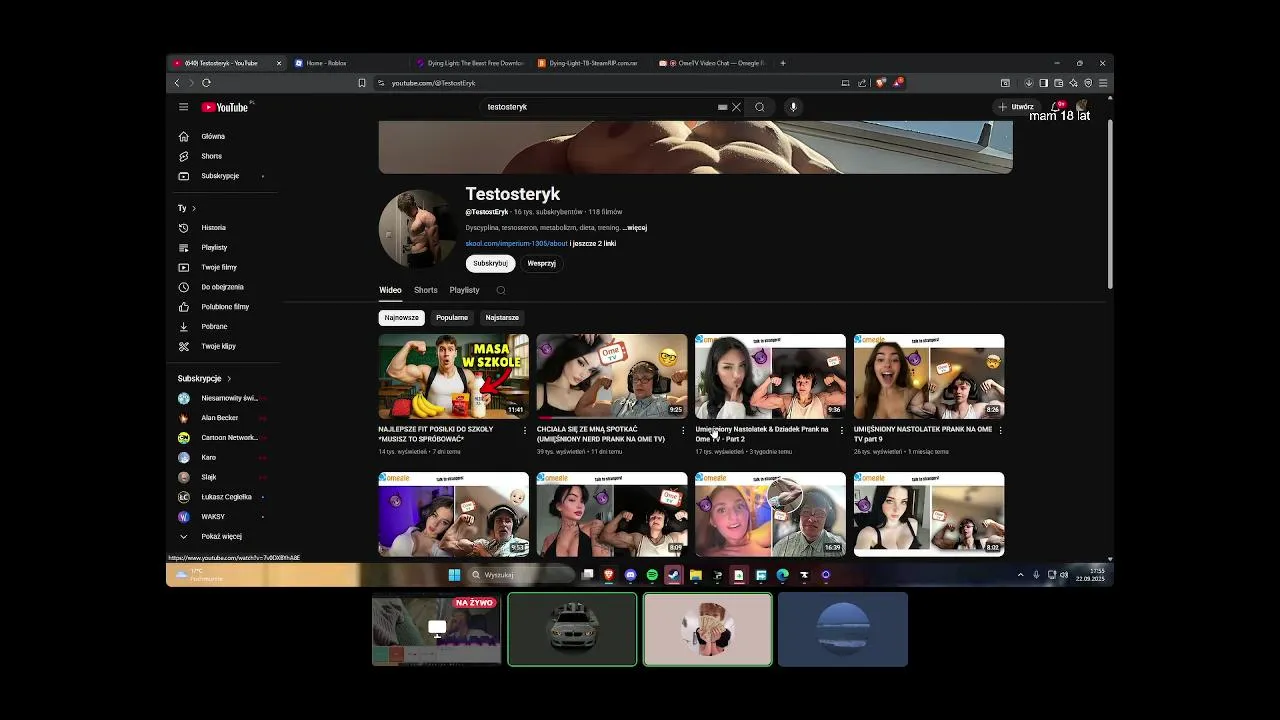This screenshot has width=1280, height=720.
Task: Click the Windows Start button
Action: point(454,575)
